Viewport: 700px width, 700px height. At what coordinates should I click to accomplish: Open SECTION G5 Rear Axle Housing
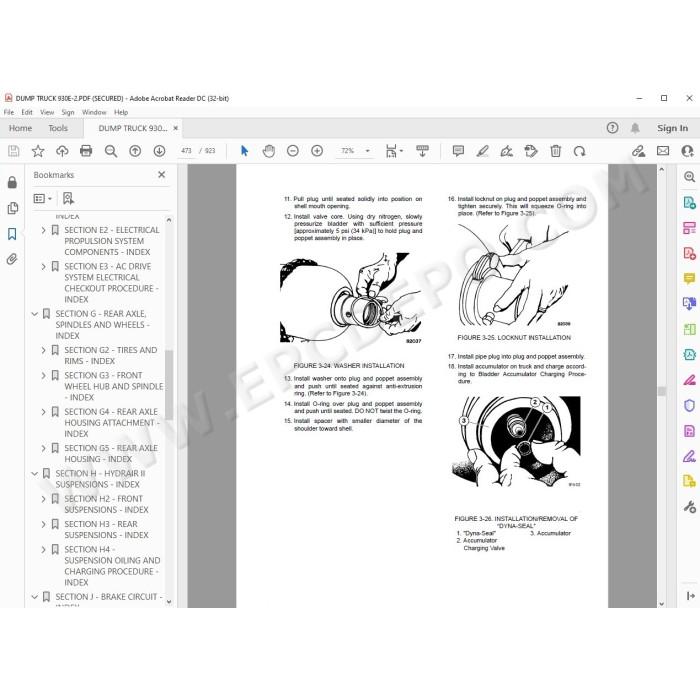[111, 454]
